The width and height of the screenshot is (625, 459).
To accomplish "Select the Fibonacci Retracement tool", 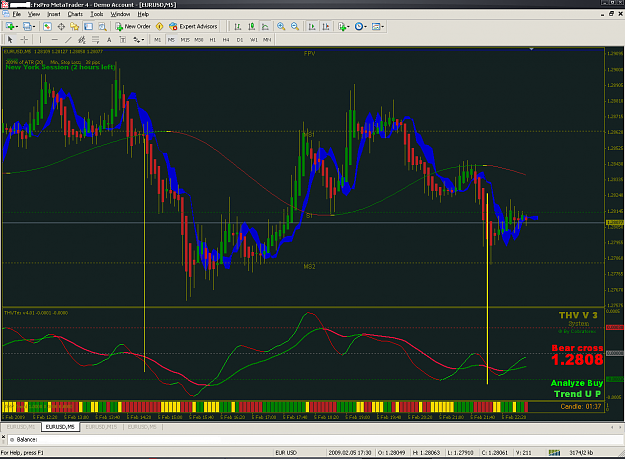I will pyautogui.click(x=95, y=39).
